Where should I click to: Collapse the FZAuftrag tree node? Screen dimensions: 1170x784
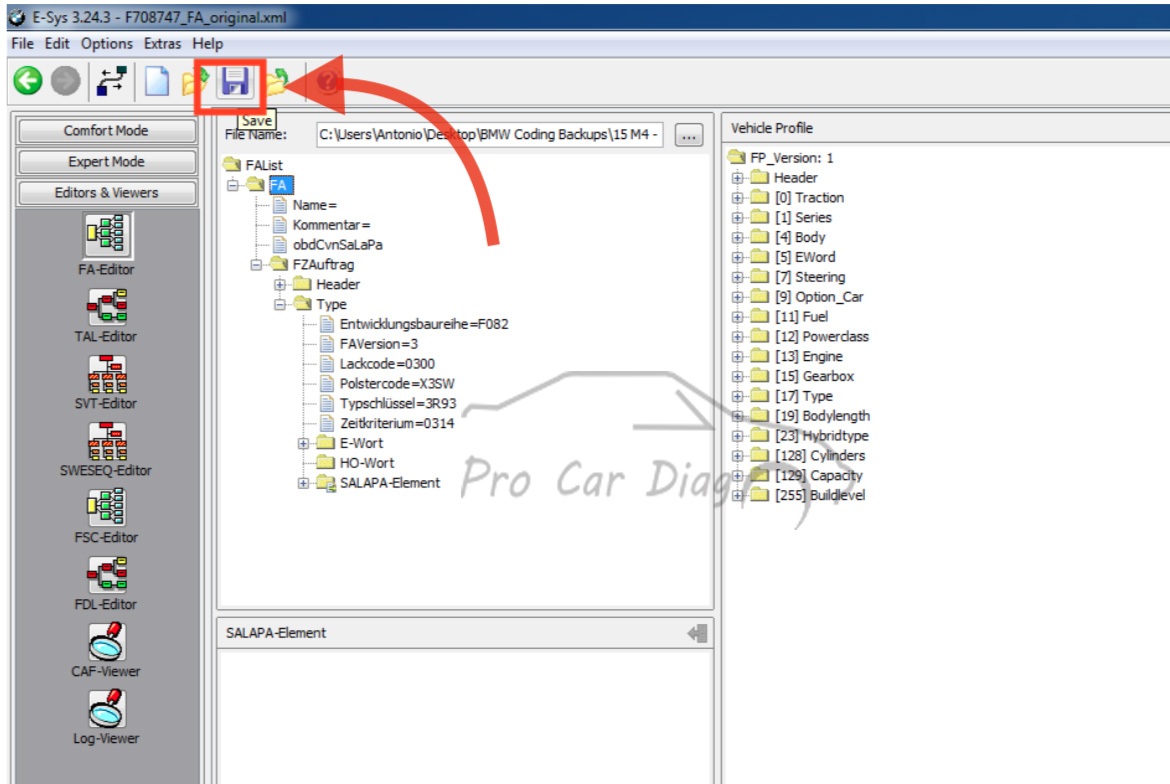coord(256,265)
